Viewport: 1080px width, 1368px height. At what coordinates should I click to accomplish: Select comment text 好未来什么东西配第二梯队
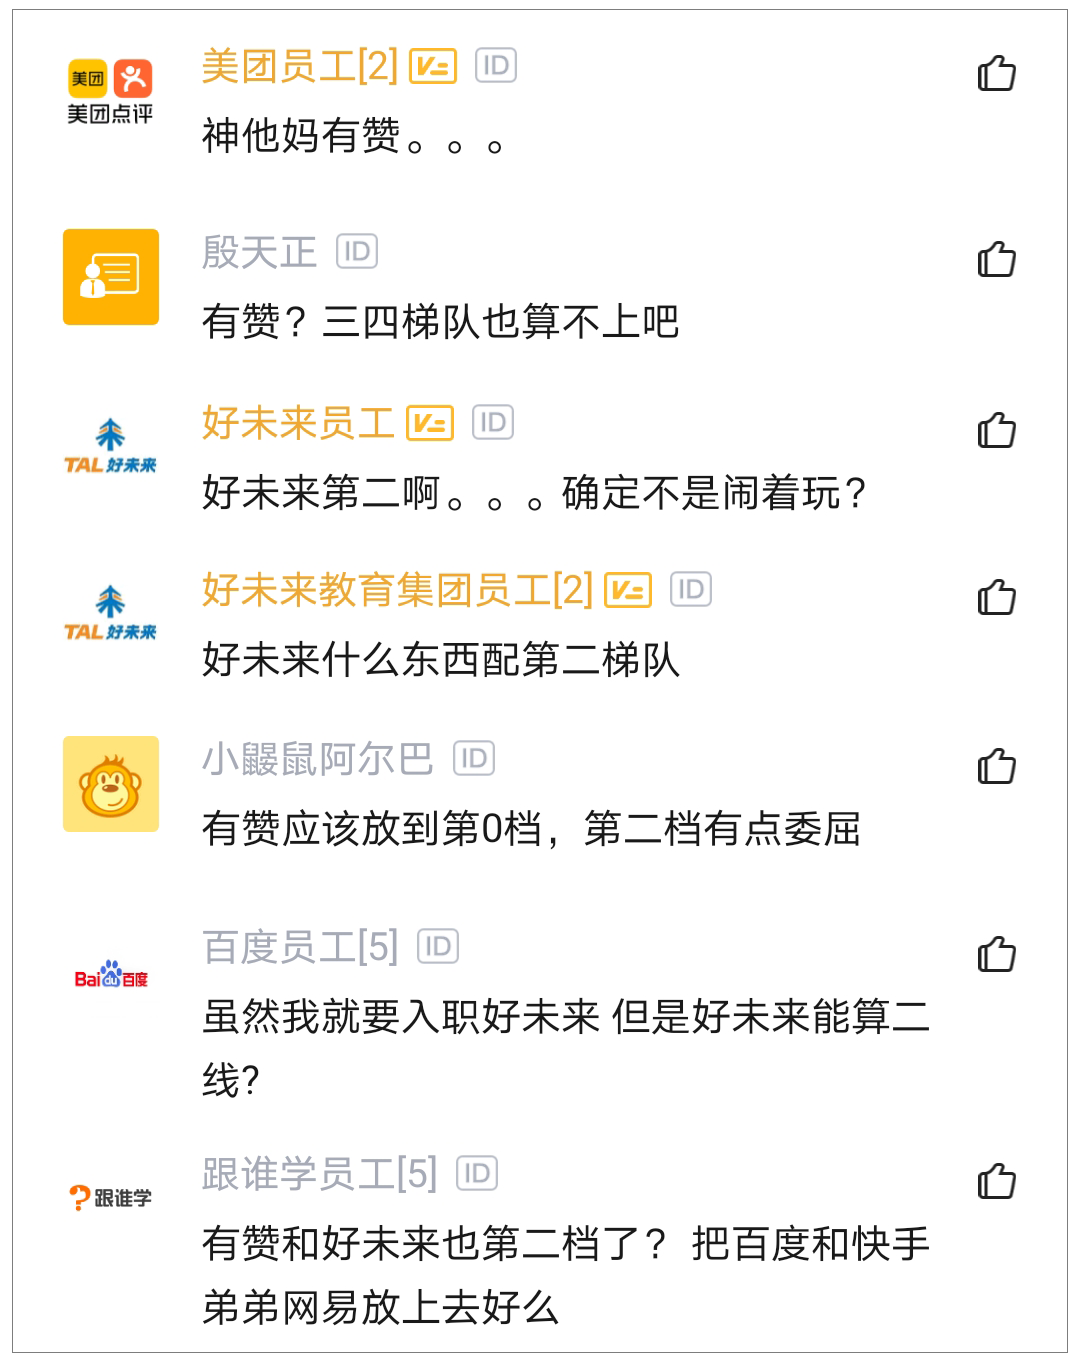pyautogui.click(x=441, y=660)
